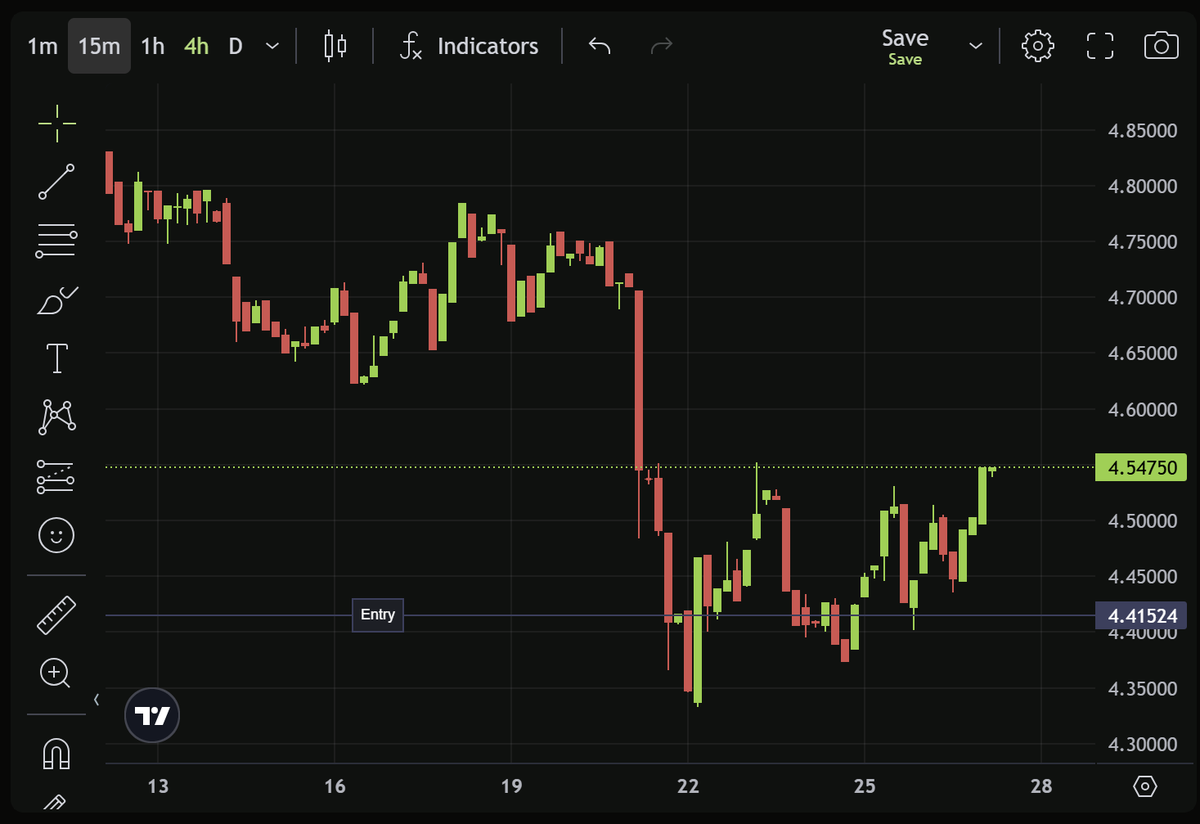The width and height of the screenshot is (1200, 824).
Task: Switch to the D daily timeframe
Action: [x=235, y=46]
